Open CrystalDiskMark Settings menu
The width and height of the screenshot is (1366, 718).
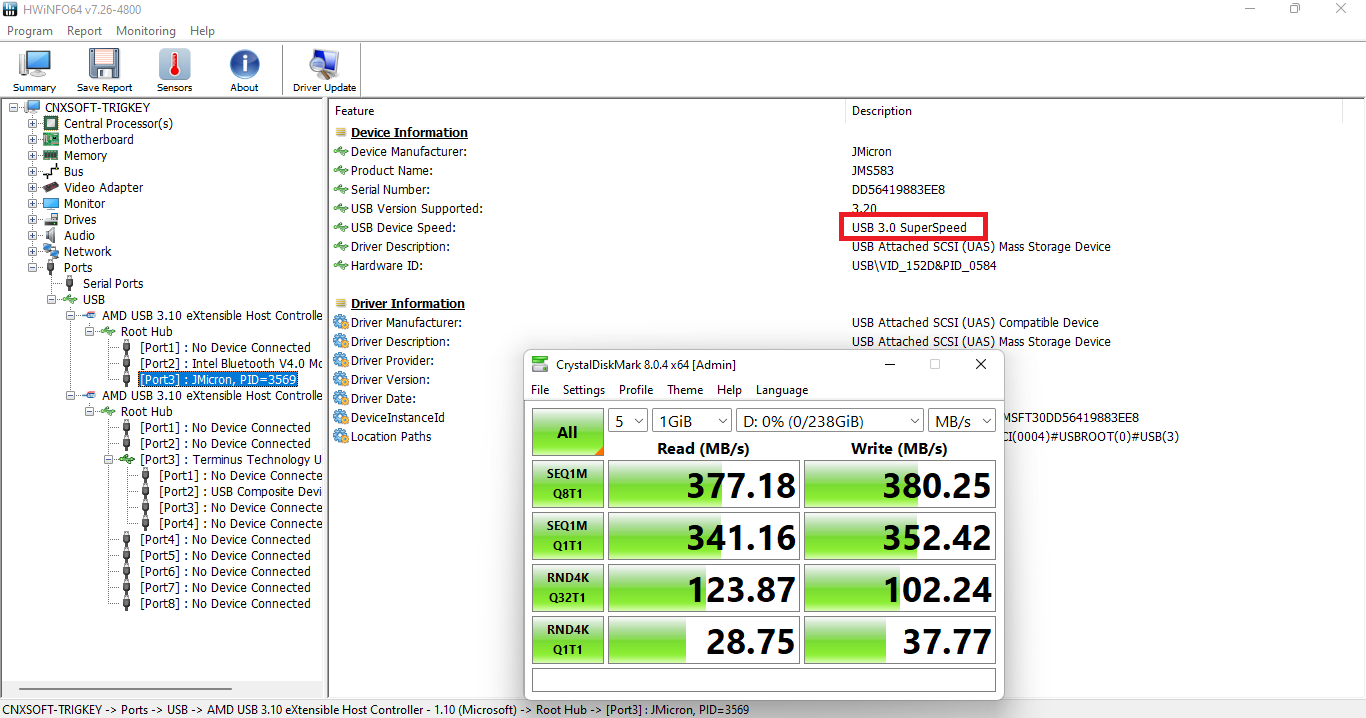[x=584, y=390]
